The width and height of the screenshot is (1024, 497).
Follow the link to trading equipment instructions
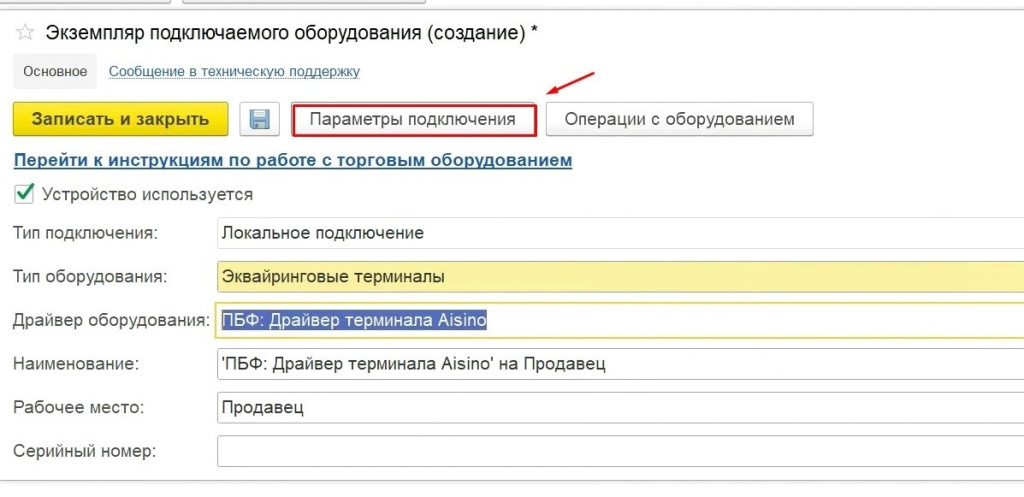point(292,160)
